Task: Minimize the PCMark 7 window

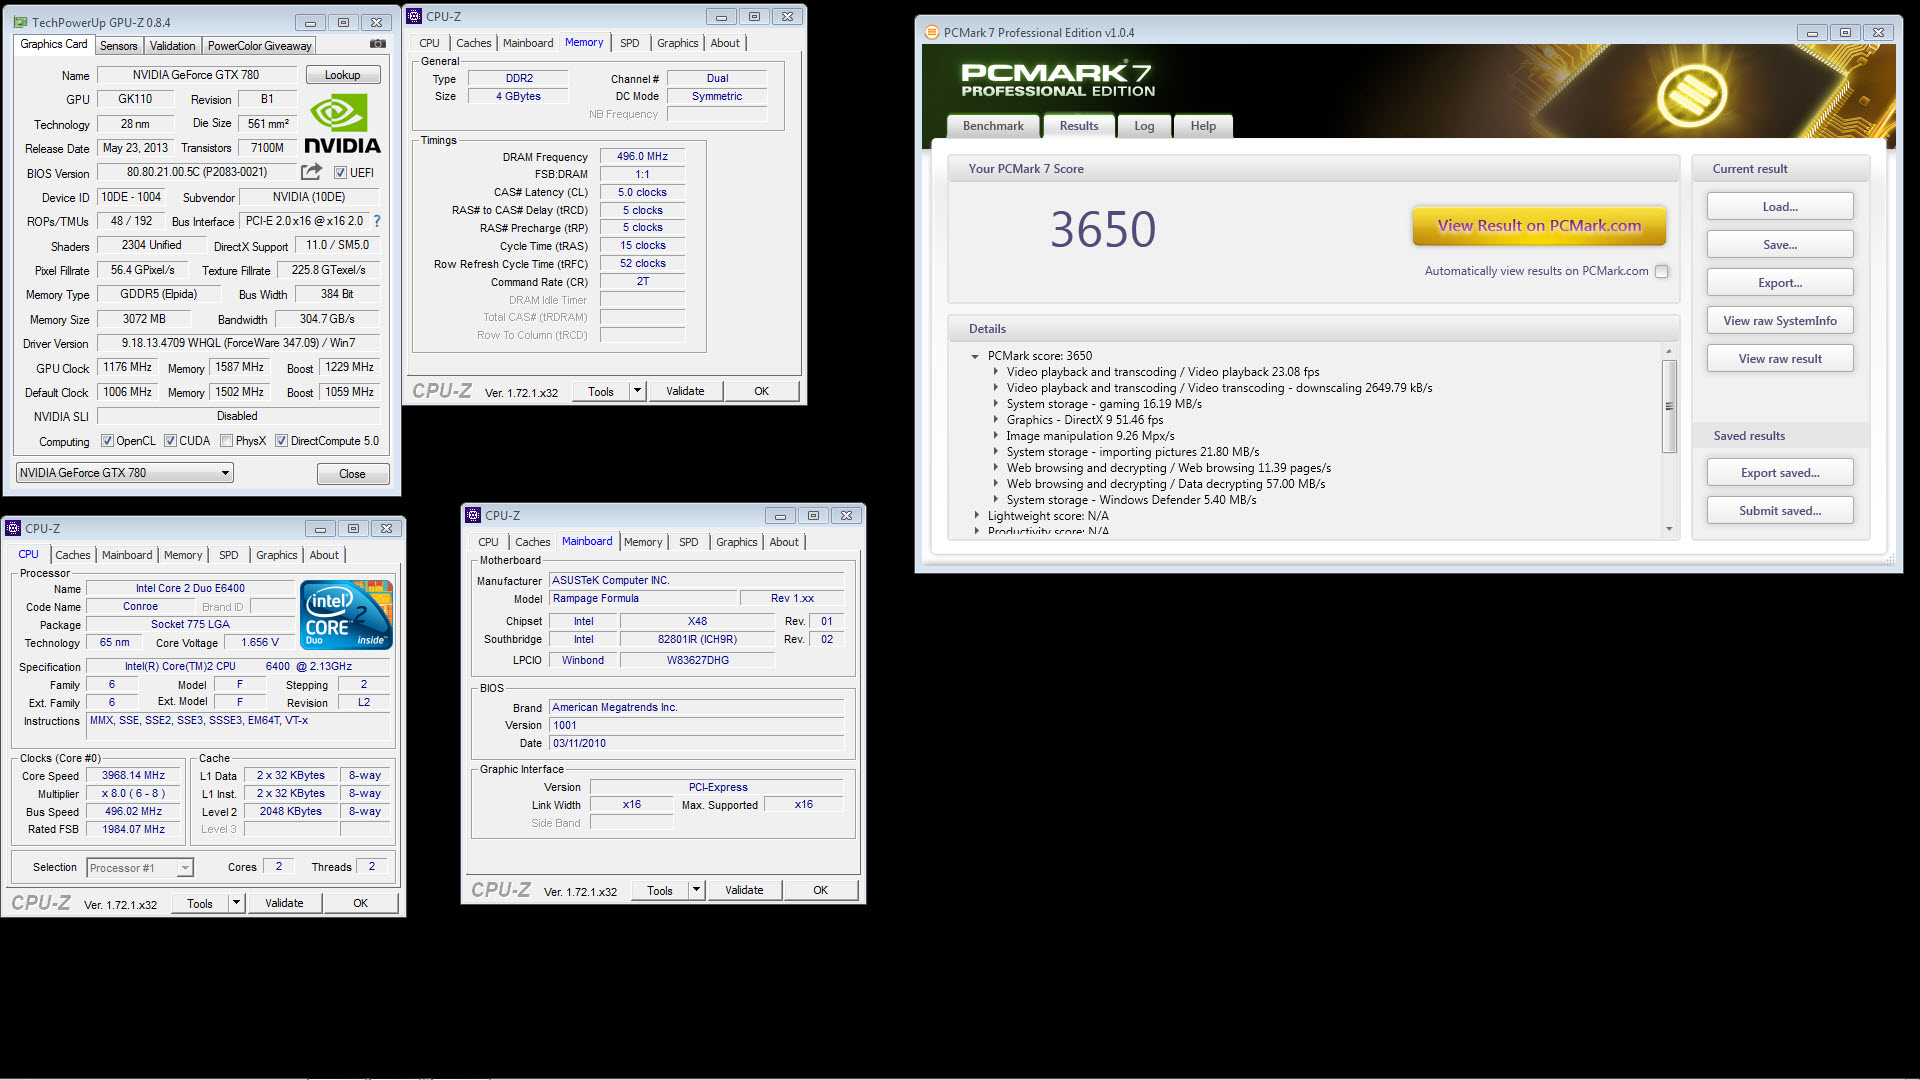Action: click(x=1812, y=33)
